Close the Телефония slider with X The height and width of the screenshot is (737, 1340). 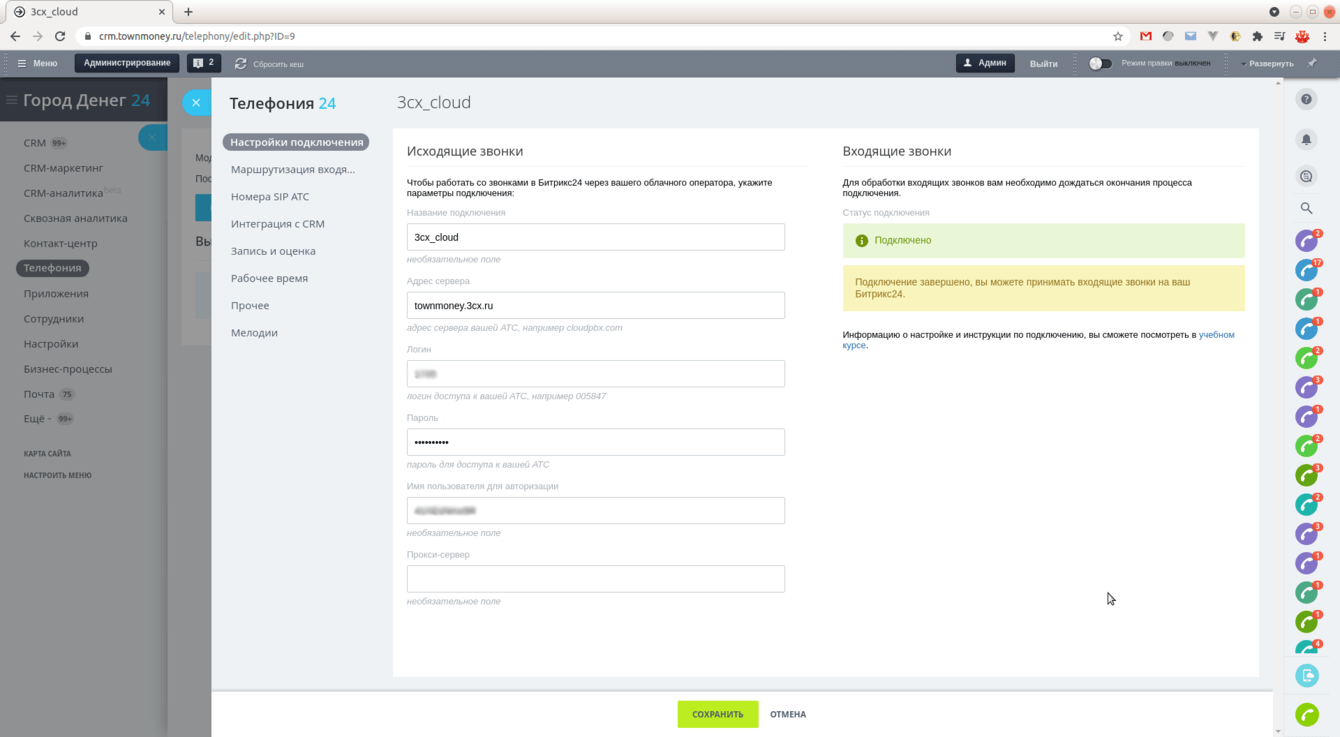click(x=196, y=102)
